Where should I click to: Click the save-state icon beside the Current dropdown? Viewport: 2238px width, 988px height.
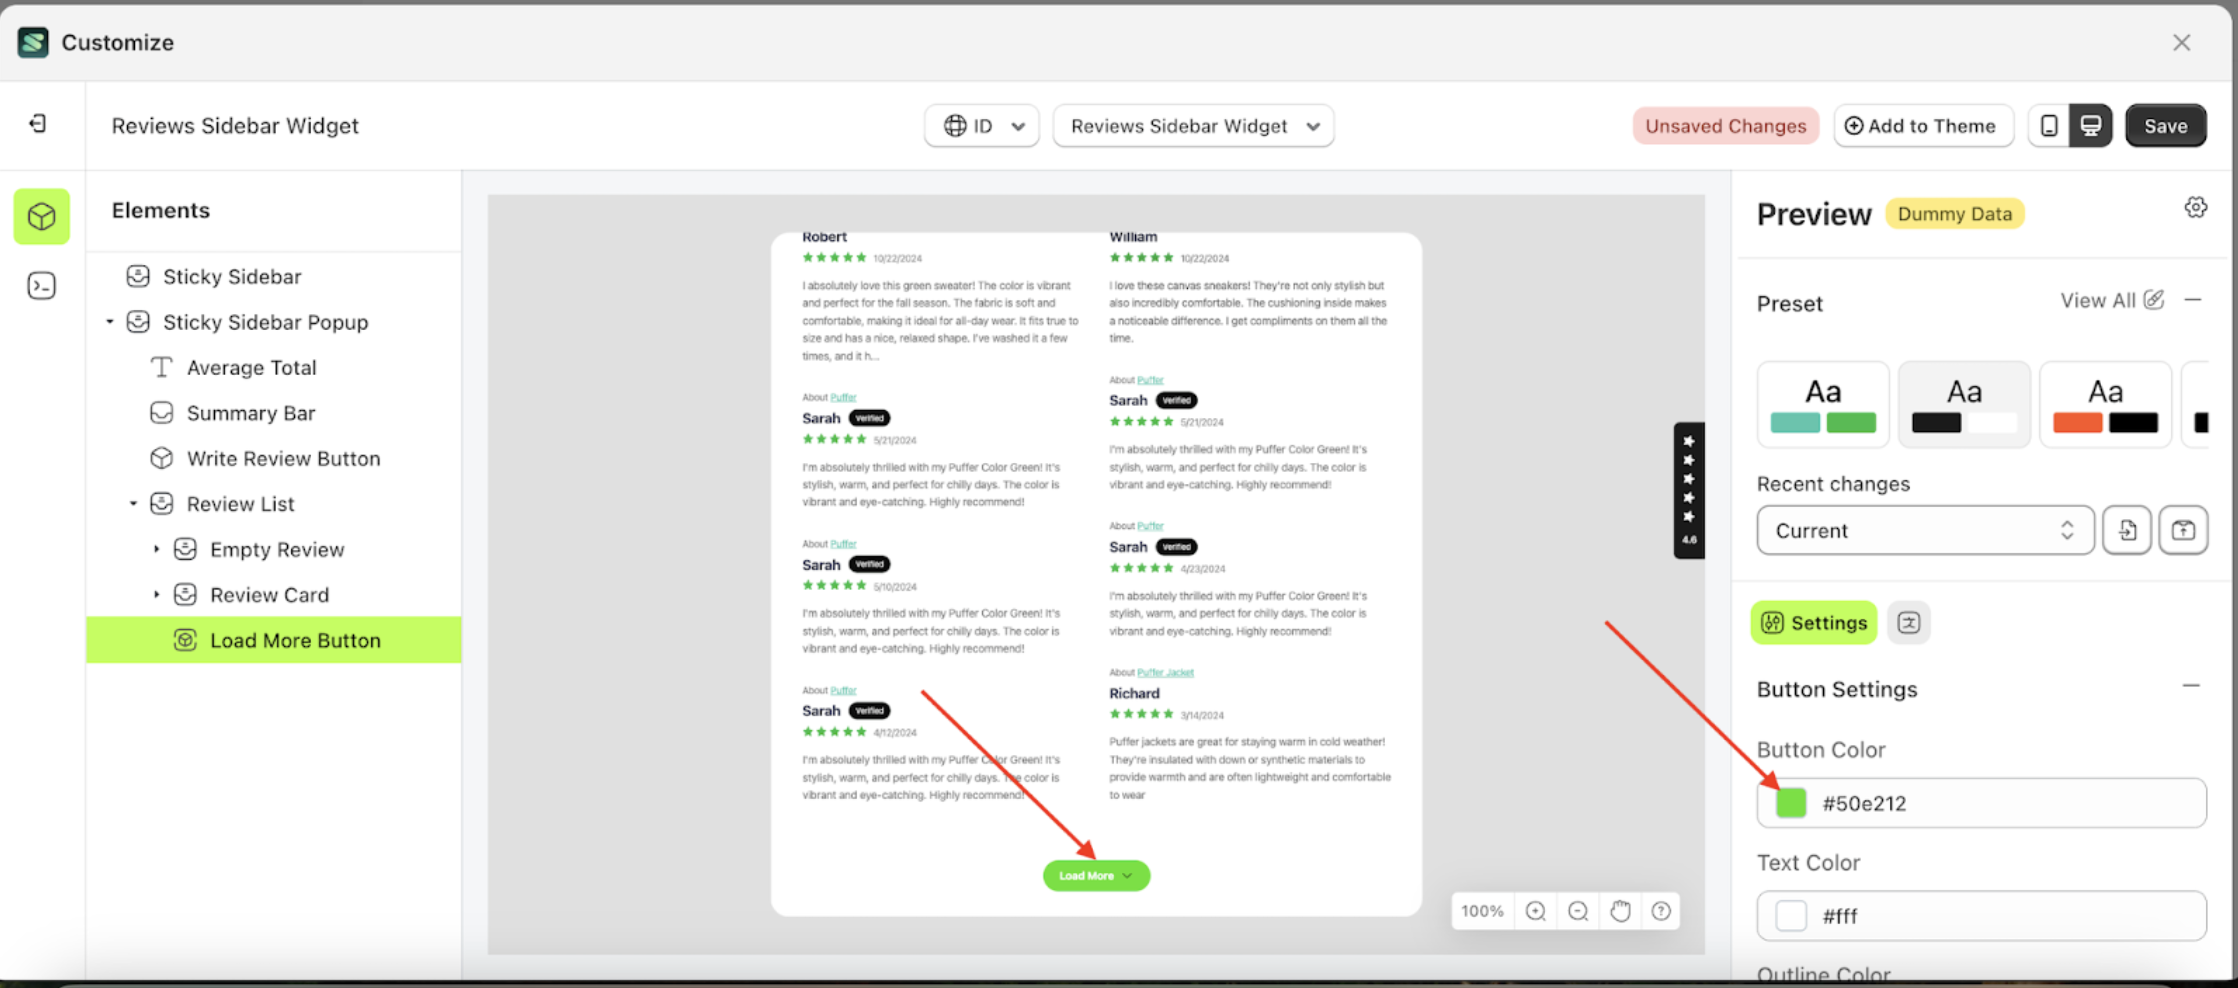coord(2184,530)
